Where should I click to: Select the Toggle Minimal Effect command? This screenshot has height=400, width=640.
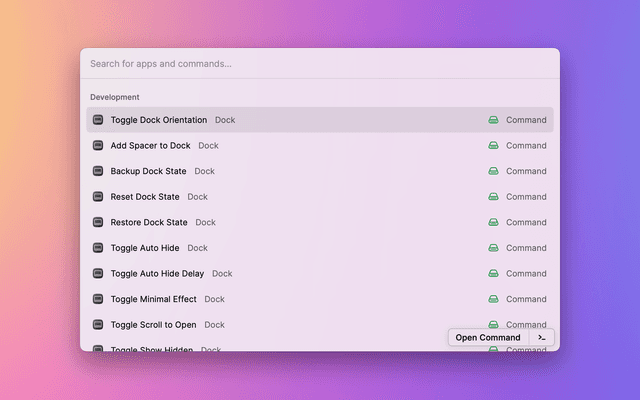coord(153,299)
